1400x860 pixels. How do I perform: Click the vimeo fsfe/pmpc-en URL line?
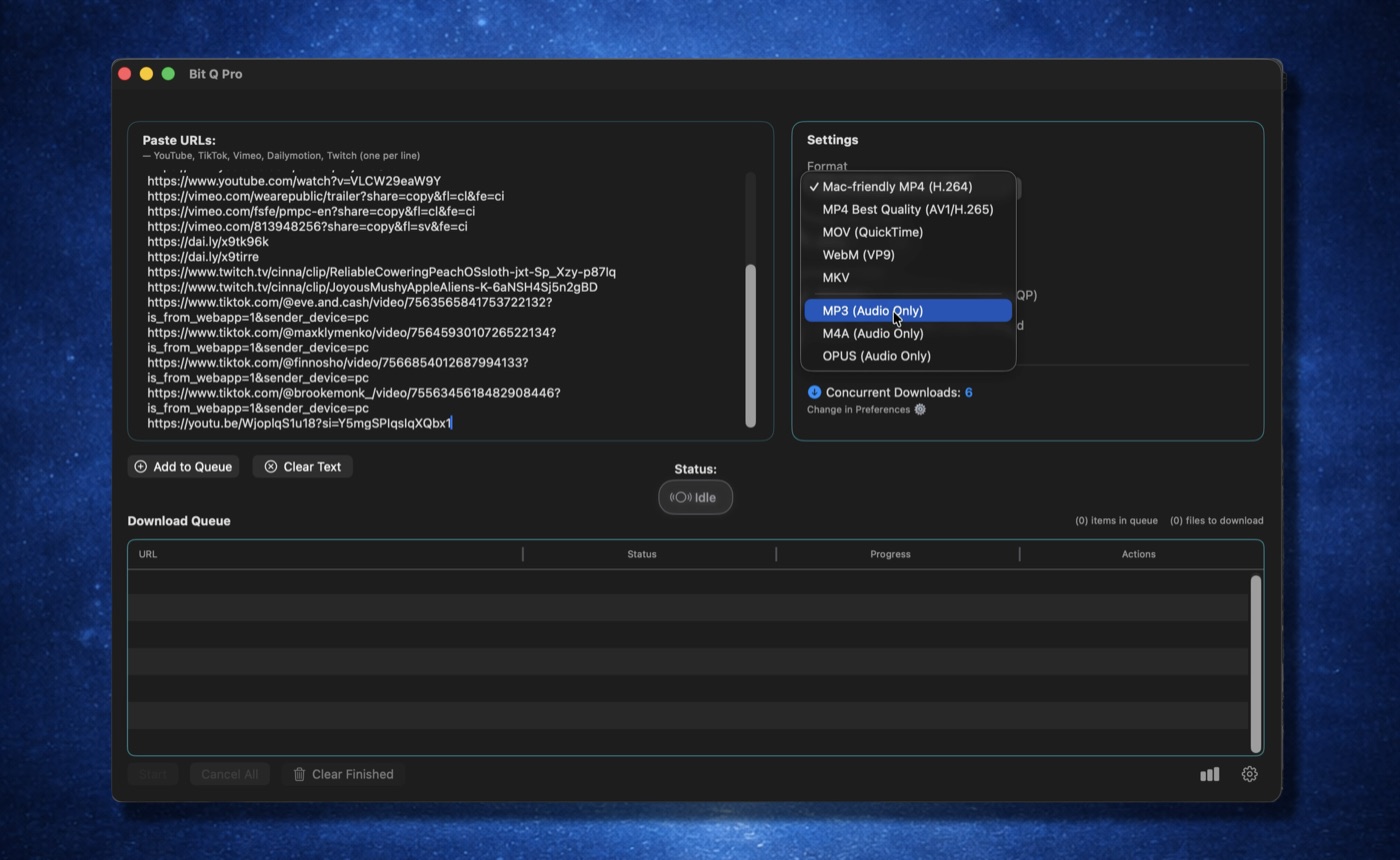(311, 211)
